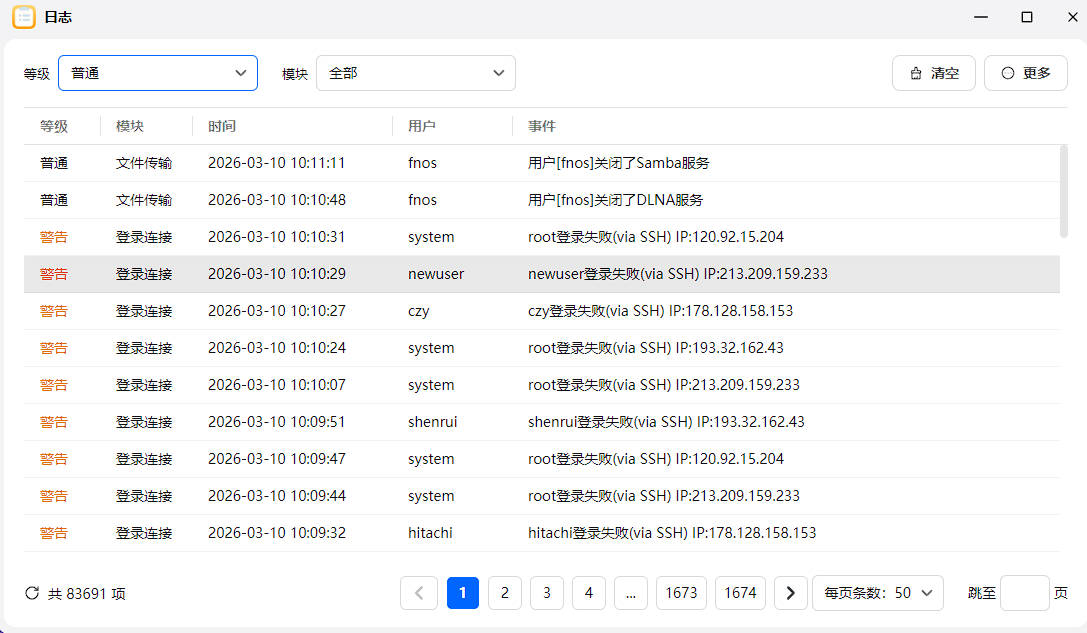Click the log app icon in title bar
This screenshot has width=1087, height=633.
(23, 17)
